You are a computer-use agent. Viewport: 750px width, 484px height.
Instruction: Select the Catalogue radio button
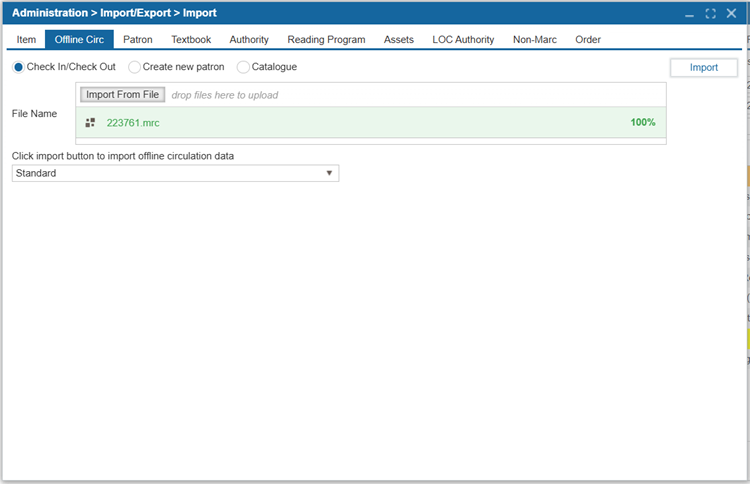[243, 67]
